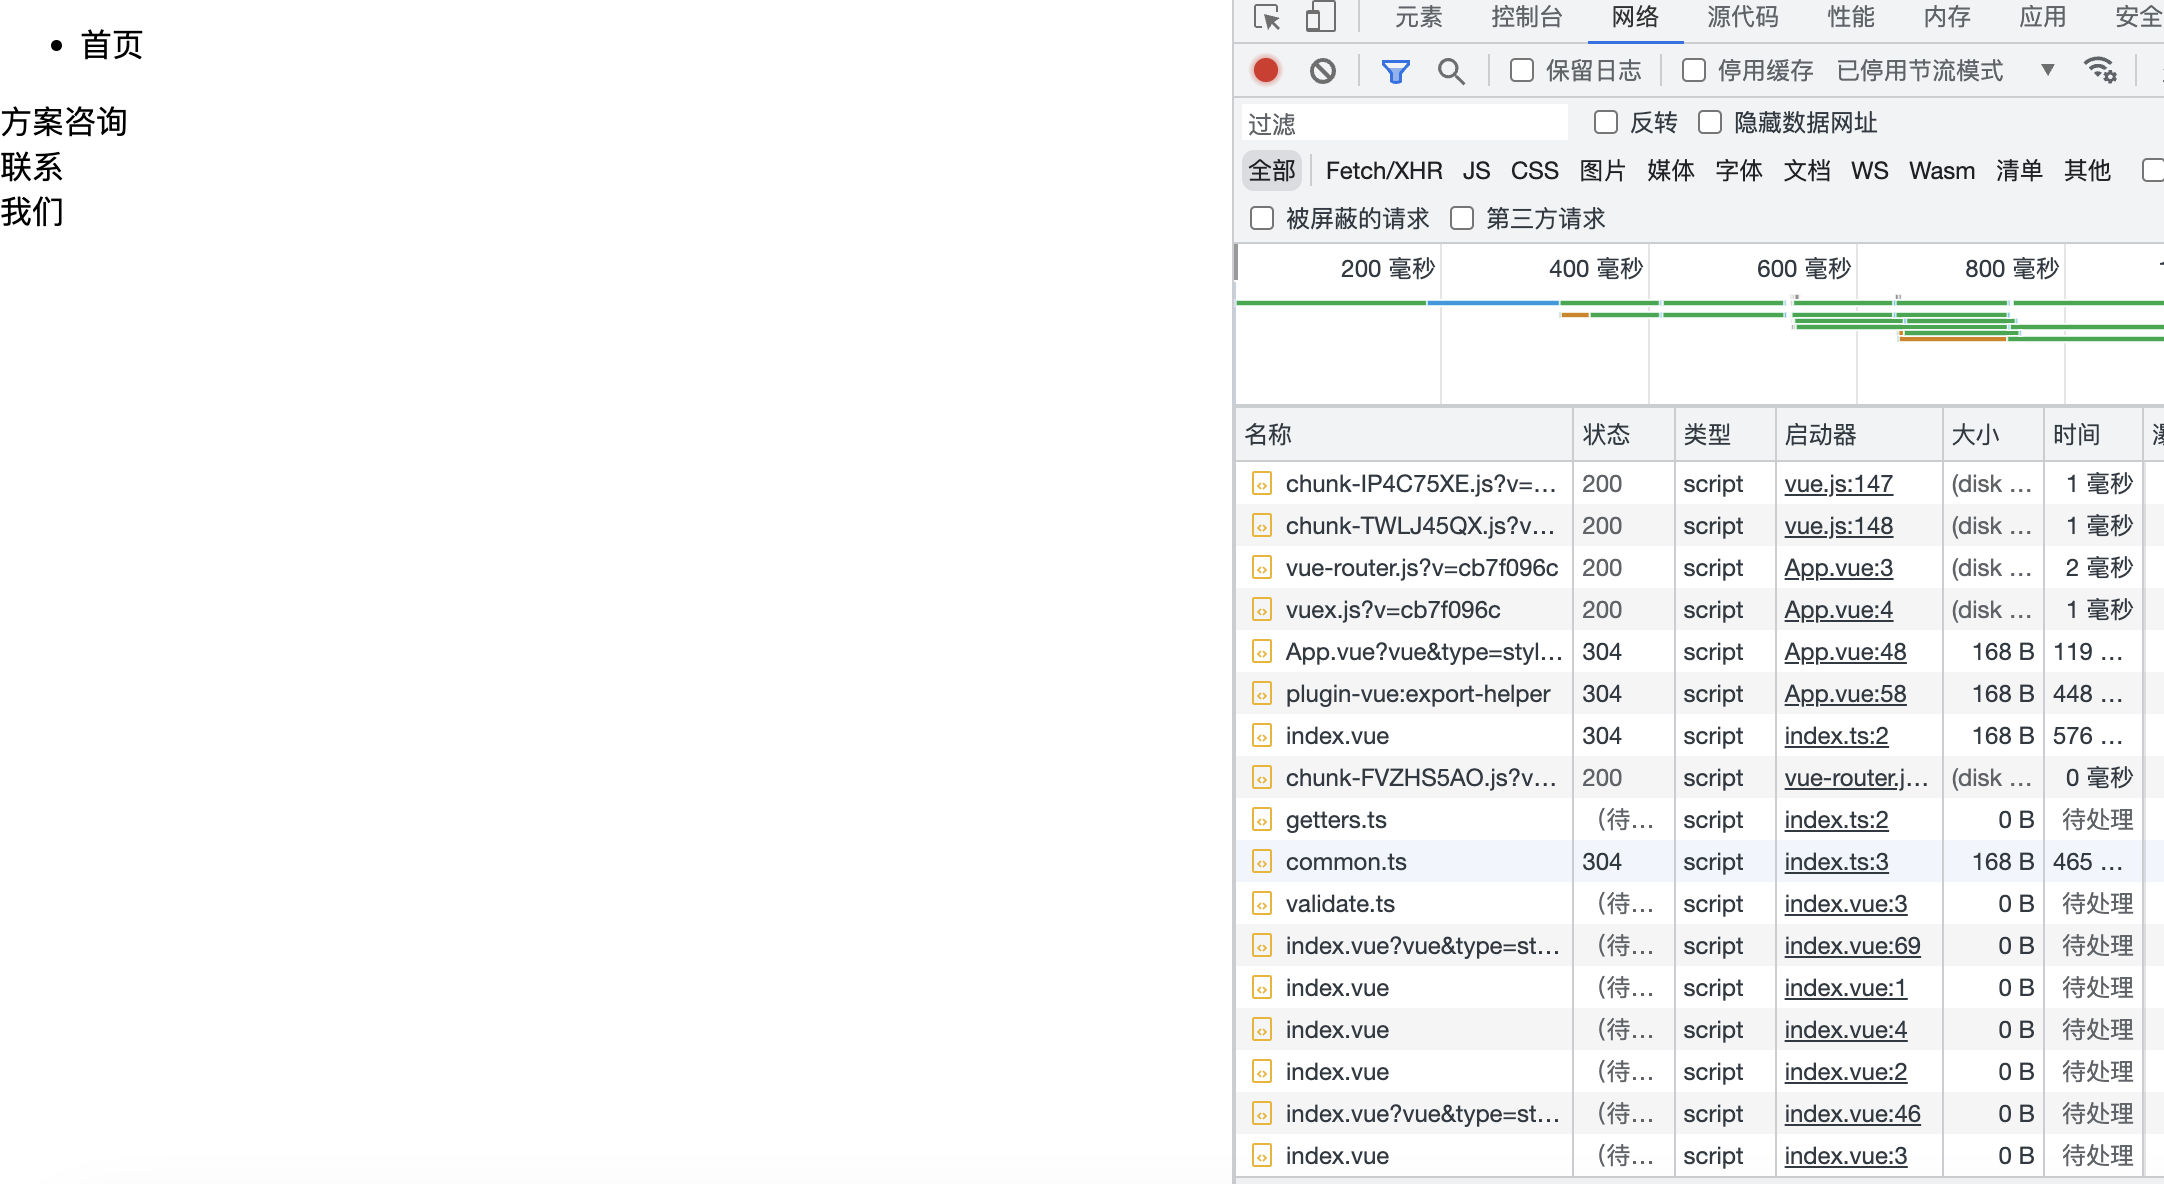The width and height of the screenshot is (2164, 1184).
Task: Click the 600 毫秒 timeline overview marker
Action: [x=1804, y=269]
